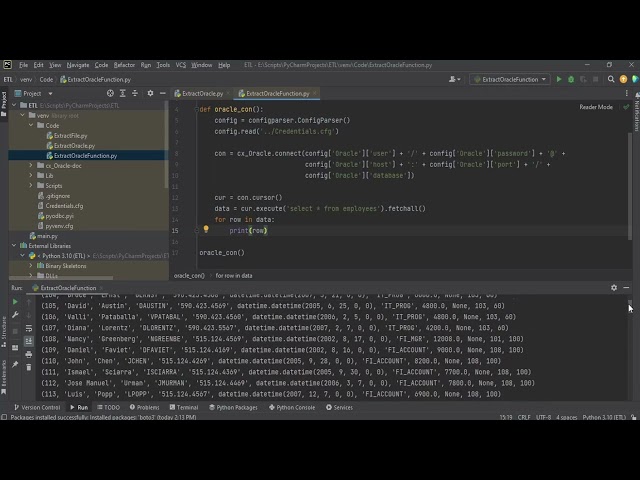This screenshot has width=640, height=480.
Task: Expand all items in Project tree
Action: click(122, 93)
